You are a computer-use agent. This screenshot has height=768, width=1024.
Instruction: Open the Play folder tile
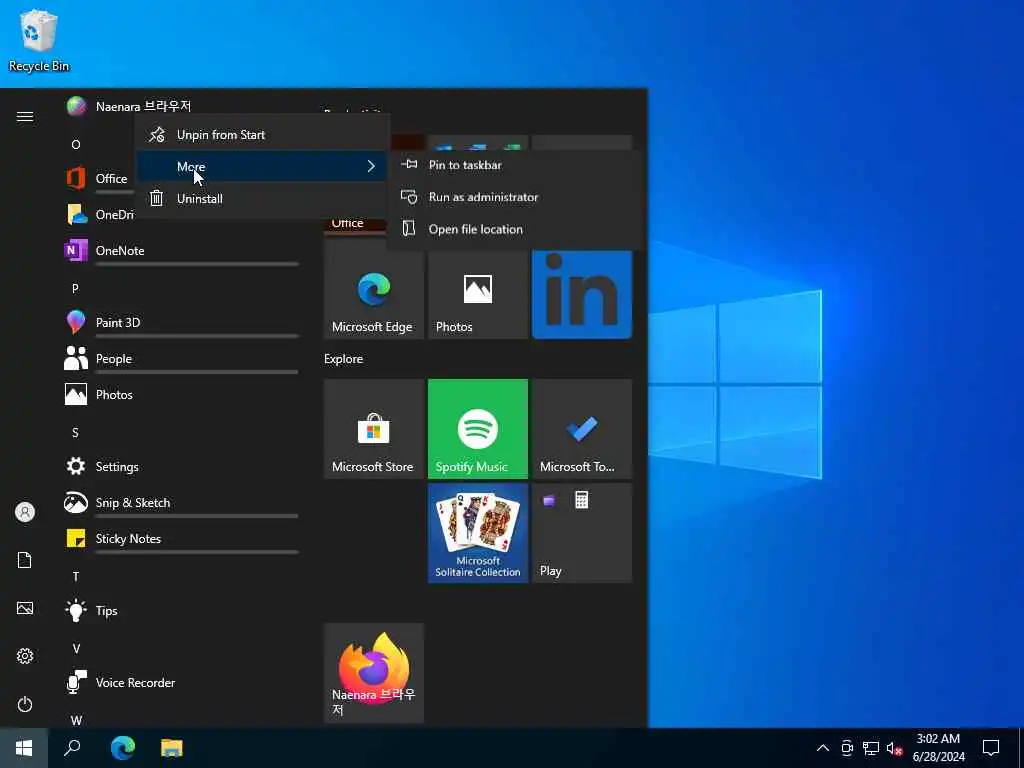pos(582,533)
